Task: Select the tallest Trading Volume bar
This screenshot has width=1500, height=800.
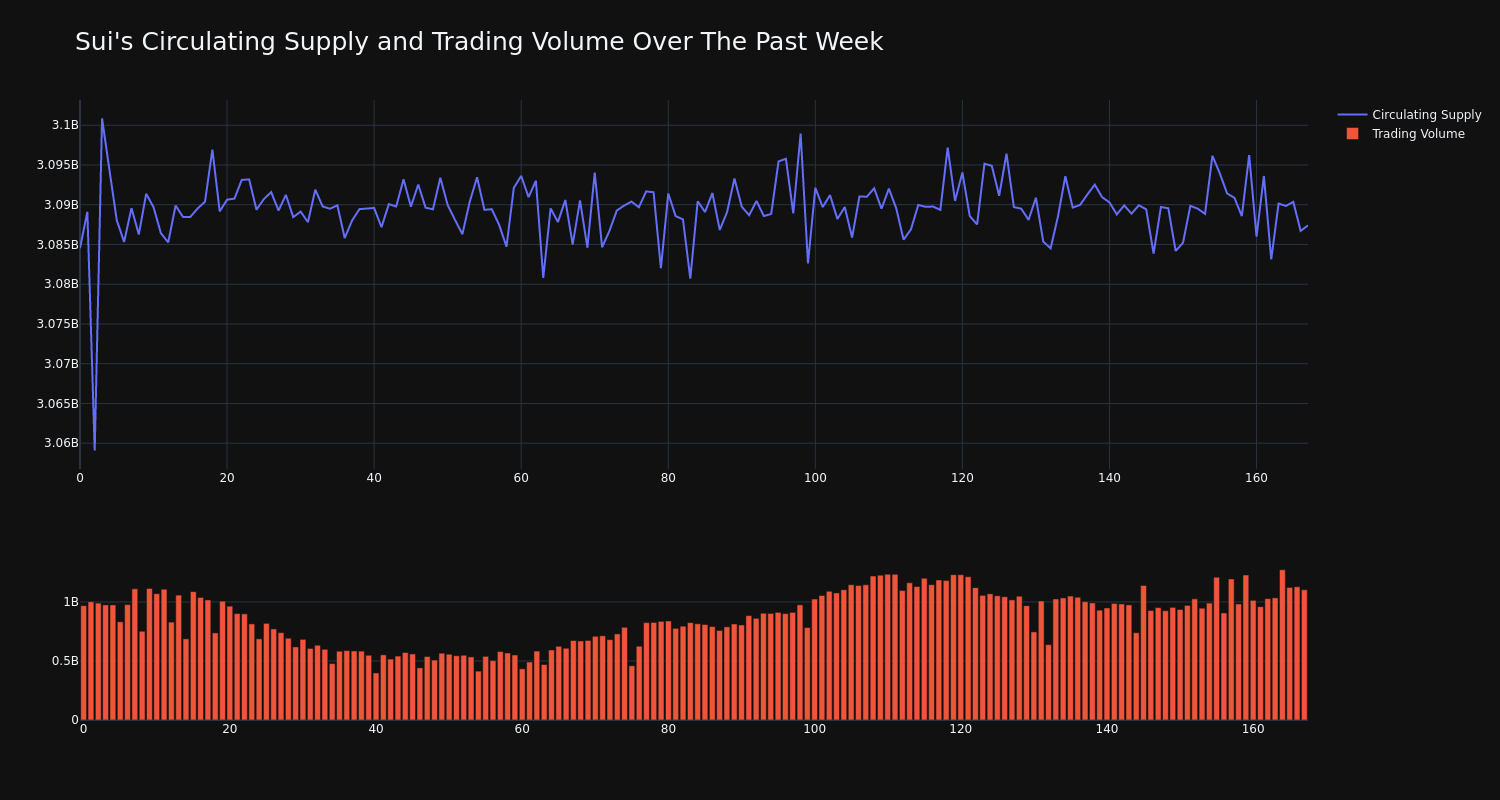Action: (1282, 645)
